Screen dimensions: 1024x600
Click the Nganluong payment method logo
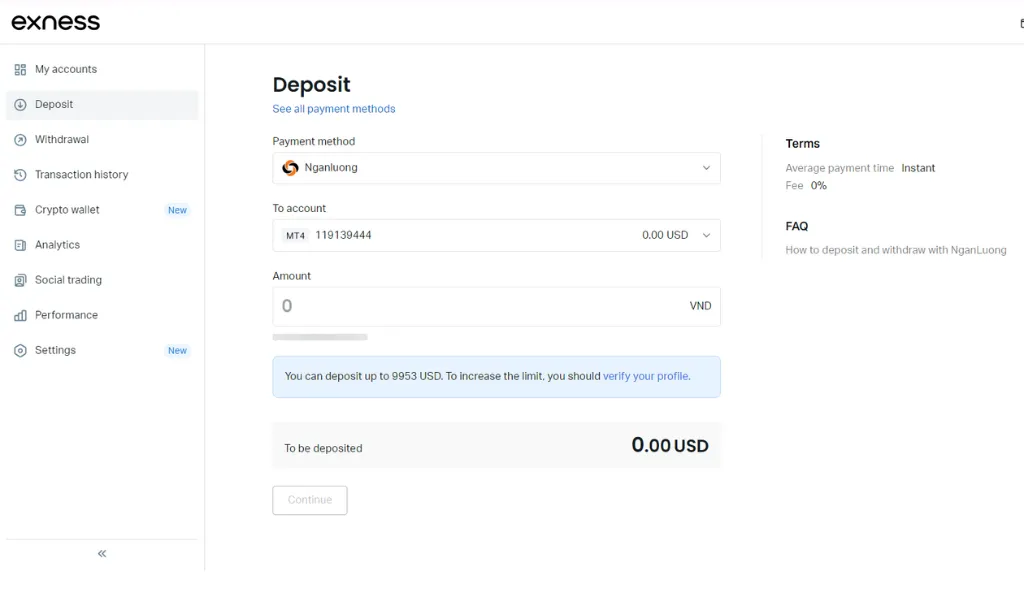coord(289,168)
